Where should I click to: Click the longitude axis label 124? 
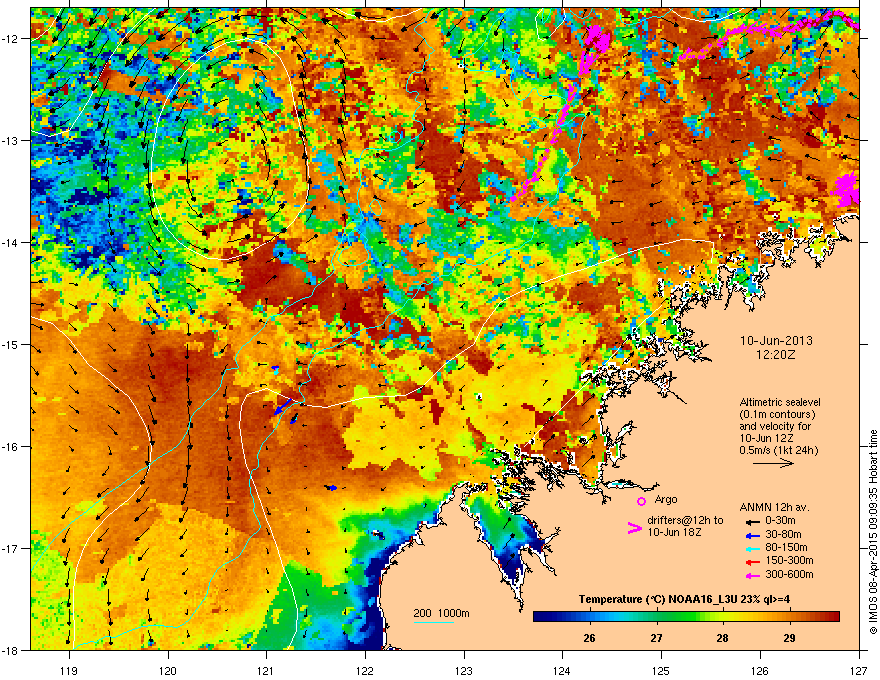pos(562,670)
